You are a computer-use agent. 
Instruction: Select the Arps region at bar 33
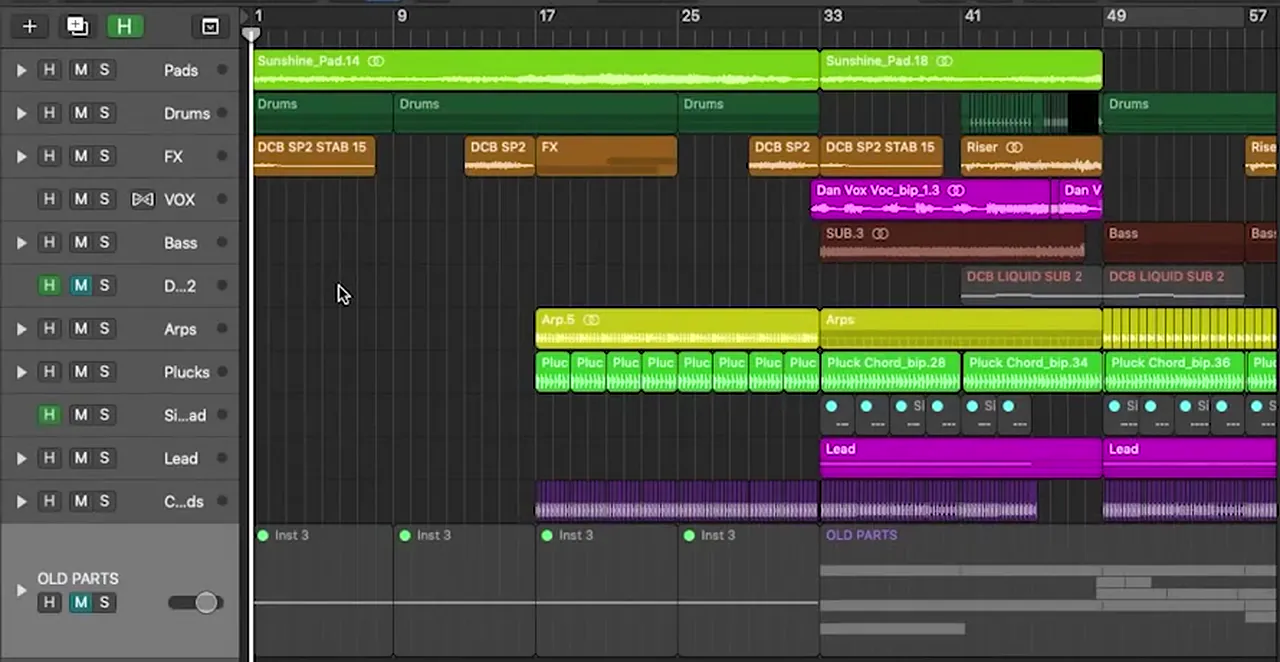click(961, 328)
